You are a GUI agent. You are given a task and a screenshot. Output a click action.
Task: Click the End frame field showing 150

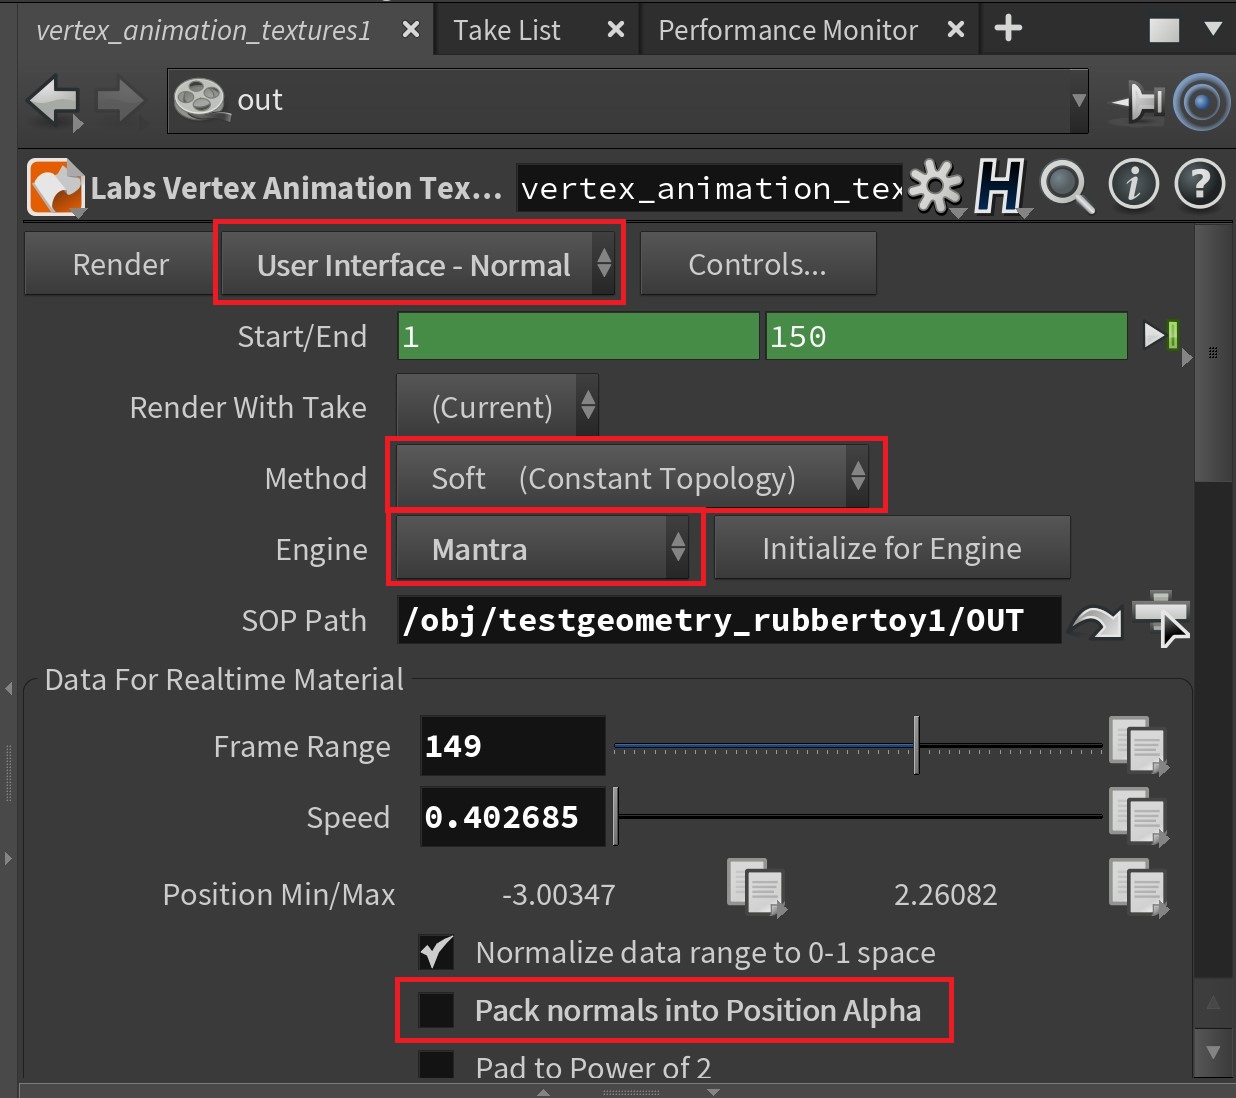point(946,335)
